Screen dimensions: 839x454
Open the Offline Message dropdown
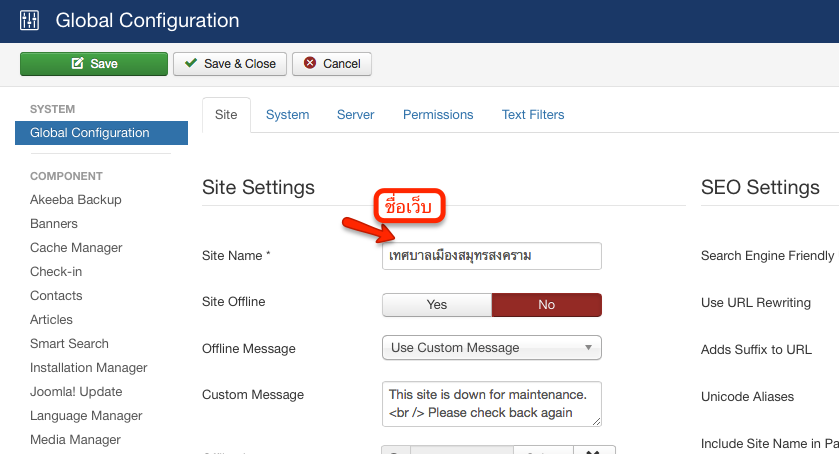point(492,348)
